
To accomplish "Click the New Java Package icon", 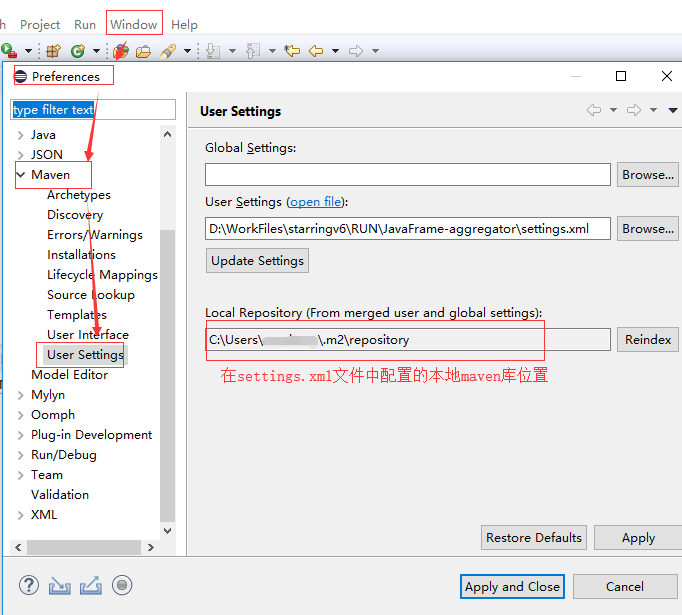I will point(53,51).
